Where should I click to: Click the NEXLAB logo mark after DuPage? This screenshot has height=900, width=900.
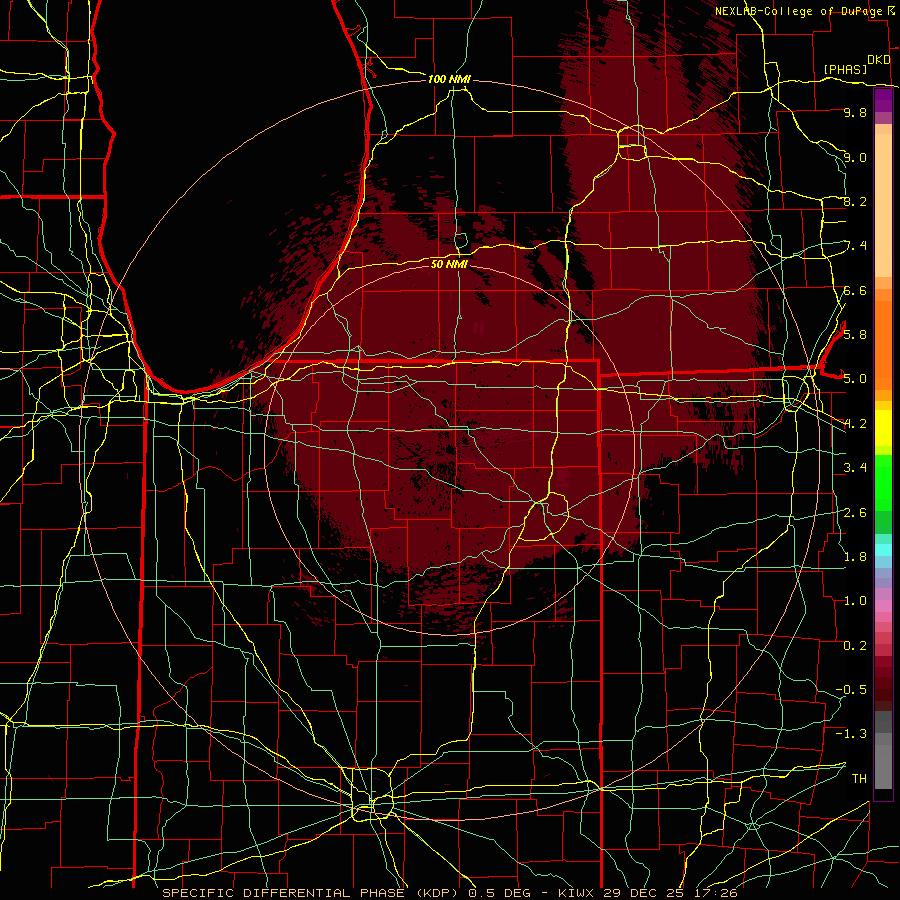coord(891,11)
